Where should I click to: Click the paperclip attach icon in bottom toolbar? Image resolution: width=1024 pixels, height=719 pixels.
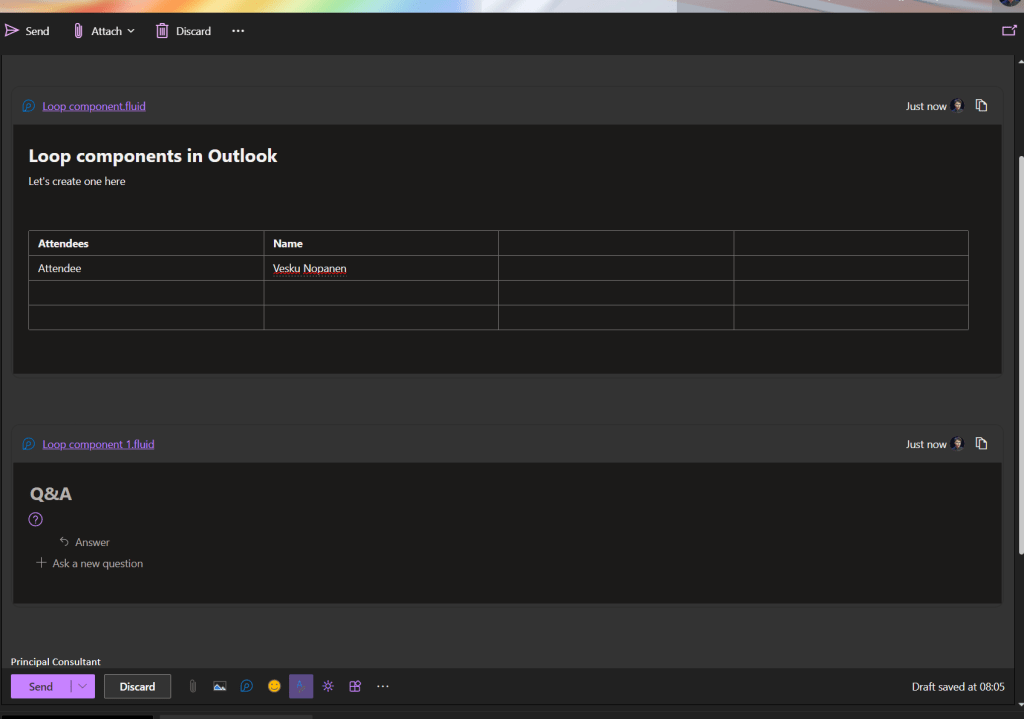(193, 686)
